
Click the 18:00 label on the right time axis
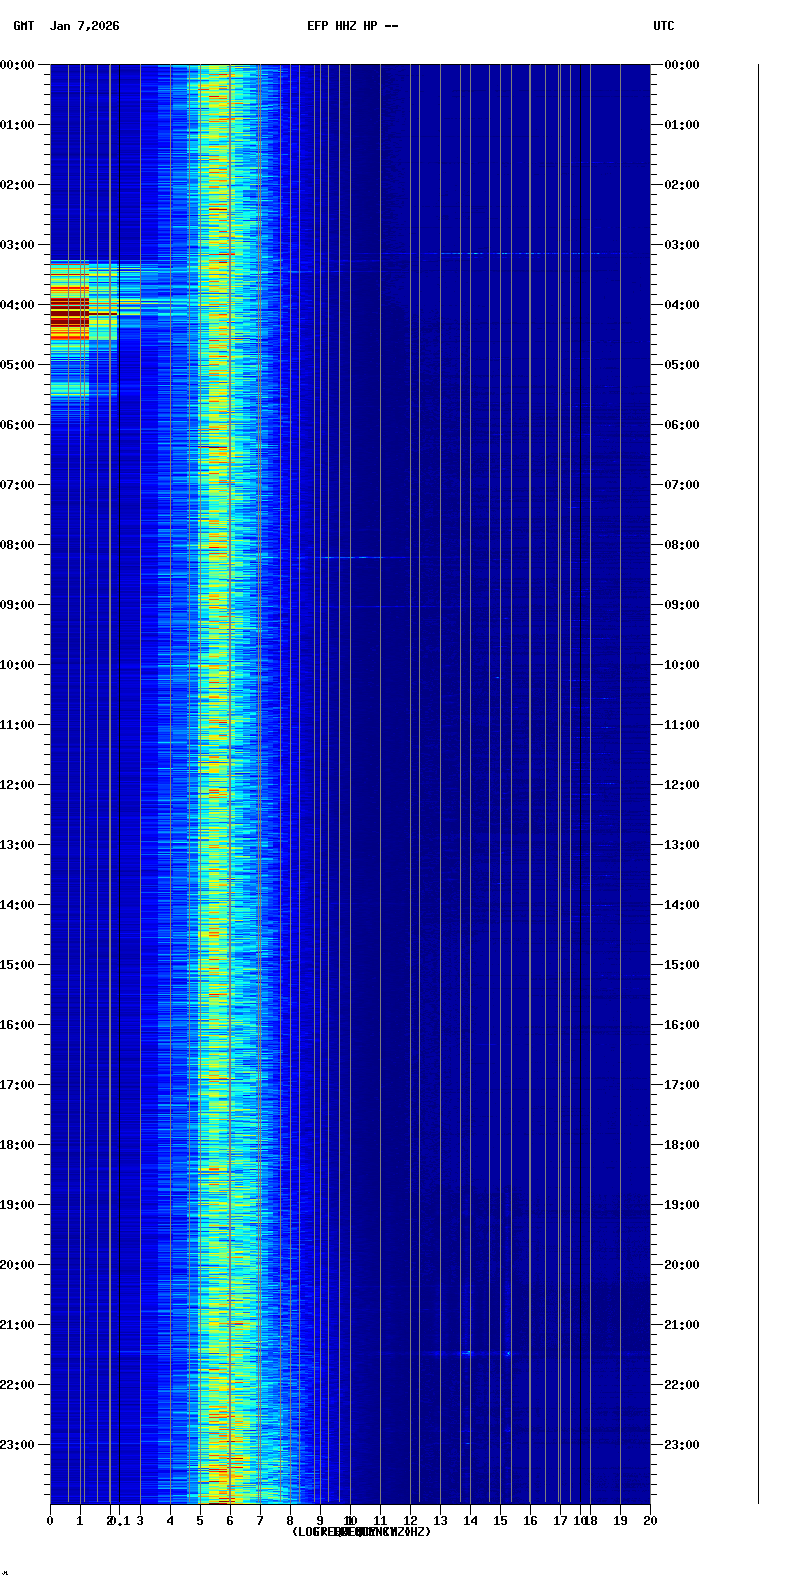[x=682, y=1145]
